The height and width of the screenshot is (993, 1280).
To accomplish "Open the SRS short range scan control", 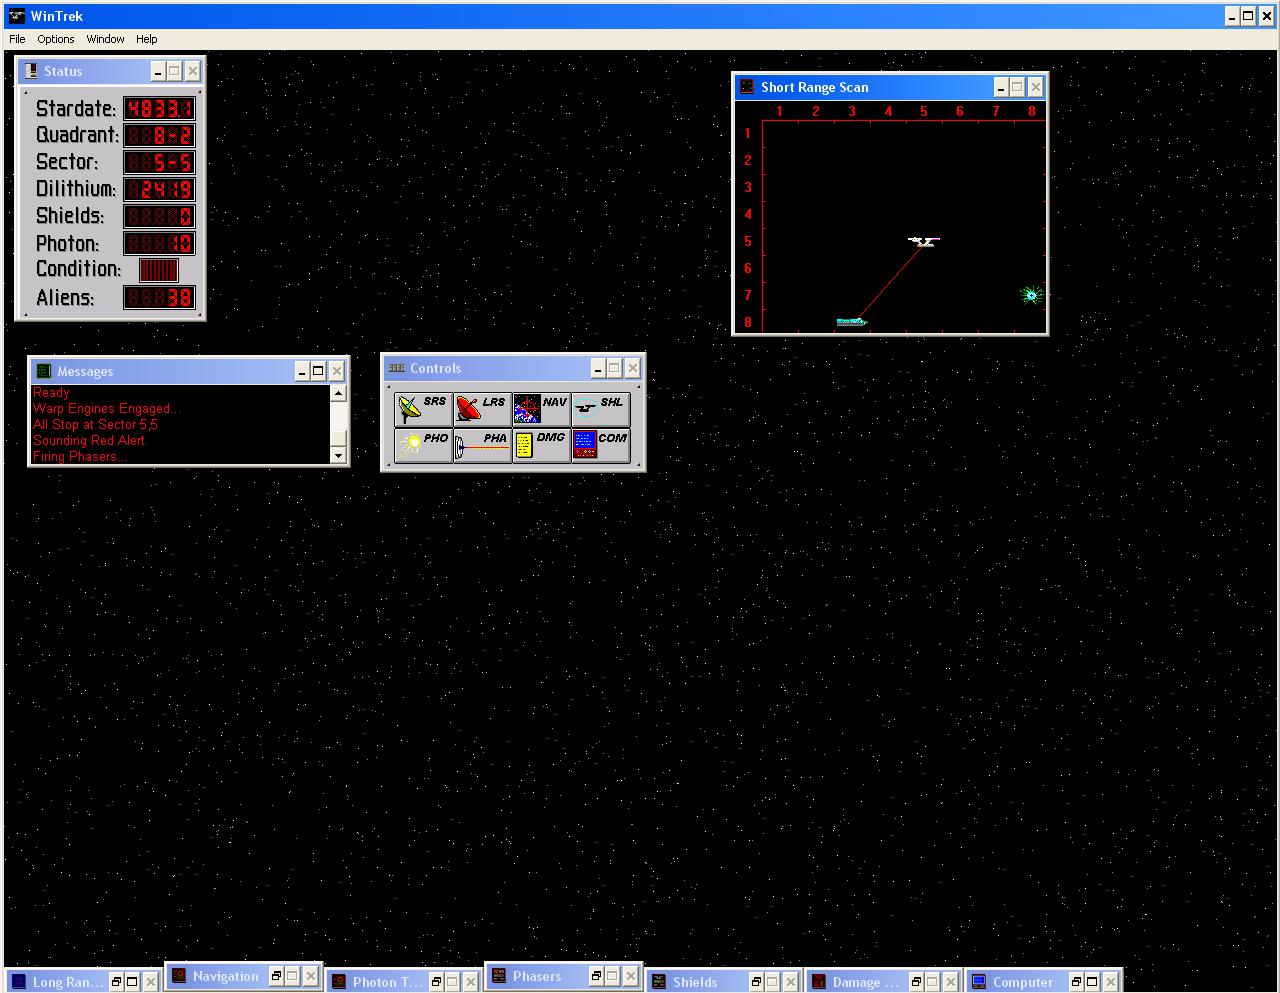I will click(423, 408).
